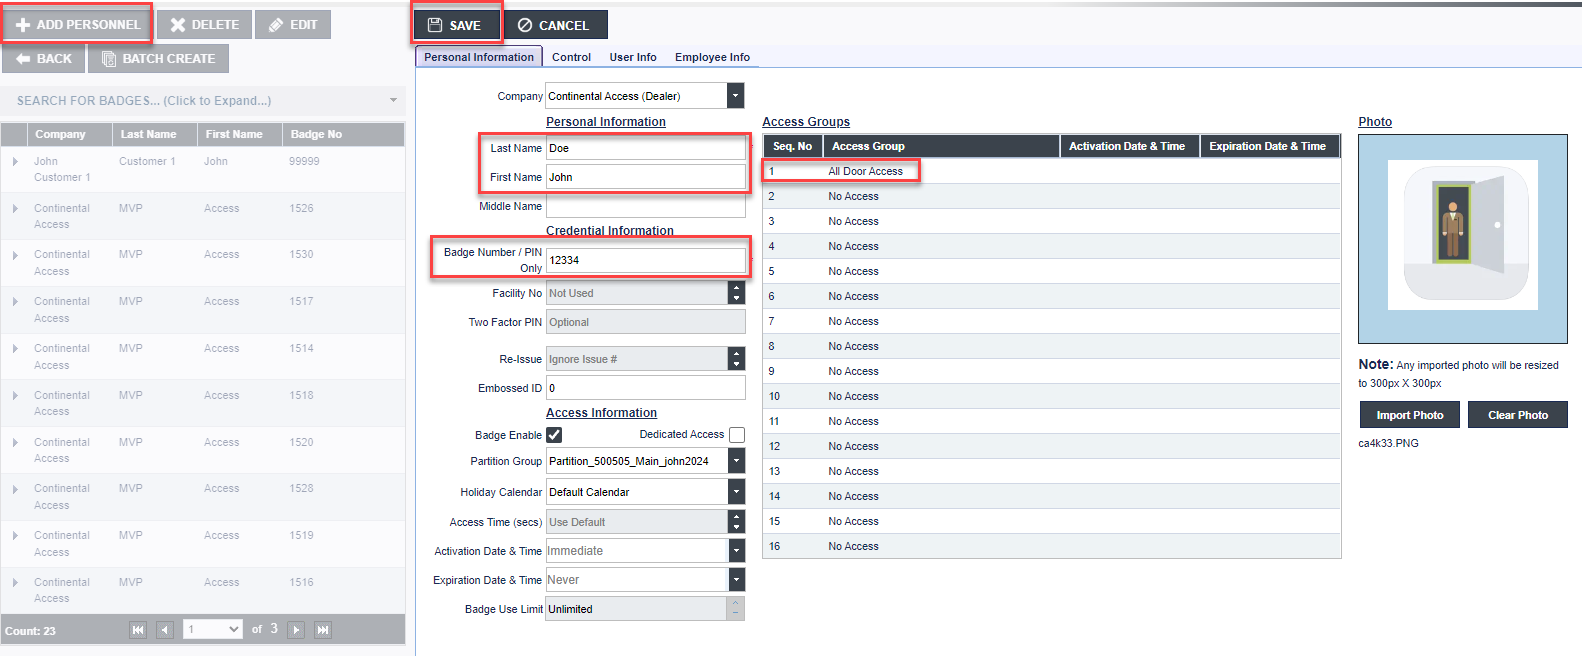1582x656 pixels.
Task: Open Batch Create
Action: tap(158, 59)
